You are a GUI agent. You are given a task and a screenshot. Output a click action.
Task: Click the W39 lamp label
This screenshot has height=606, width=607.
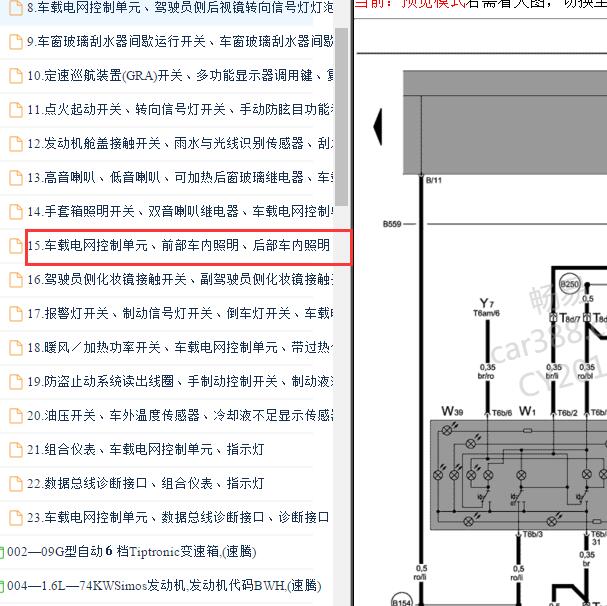pyautogui.click(x=452, y=411)
